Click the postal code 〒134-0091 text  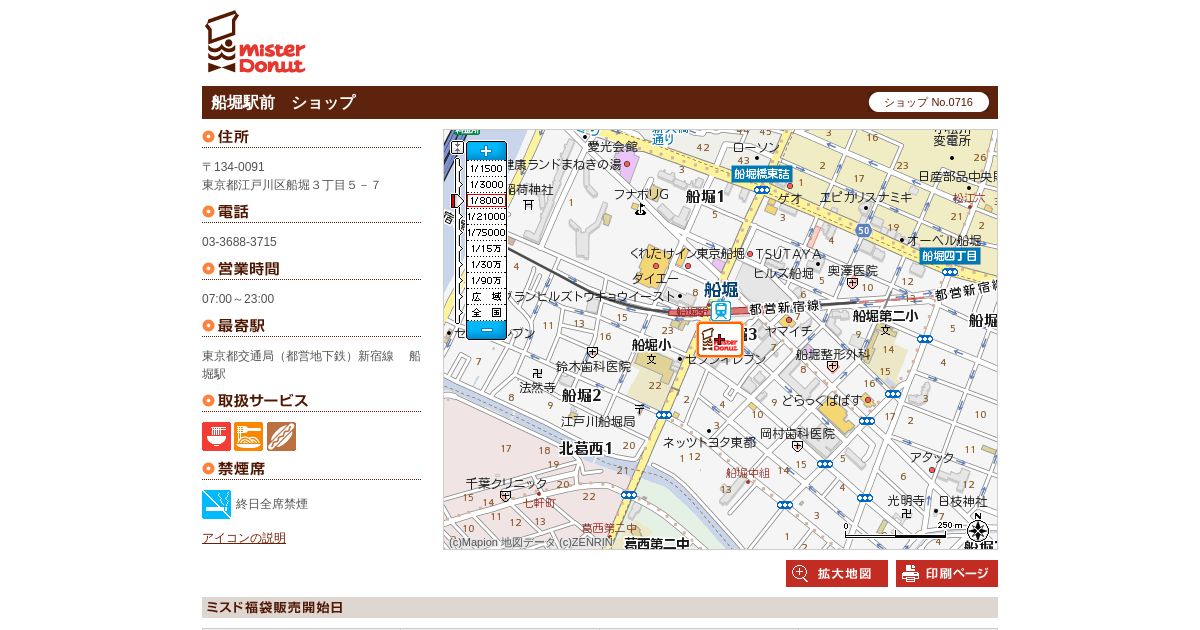pos(233,167)
